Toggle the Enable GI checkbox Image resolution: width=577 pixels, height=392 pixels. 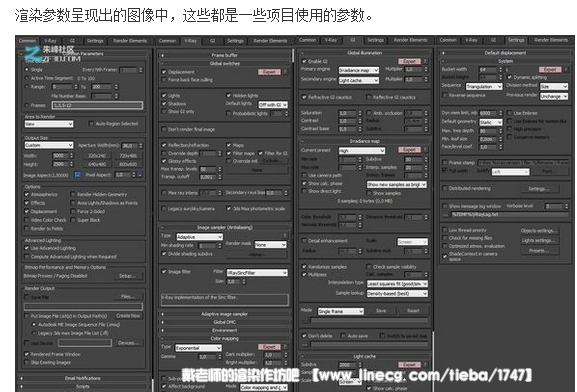(x=304, y=61)
